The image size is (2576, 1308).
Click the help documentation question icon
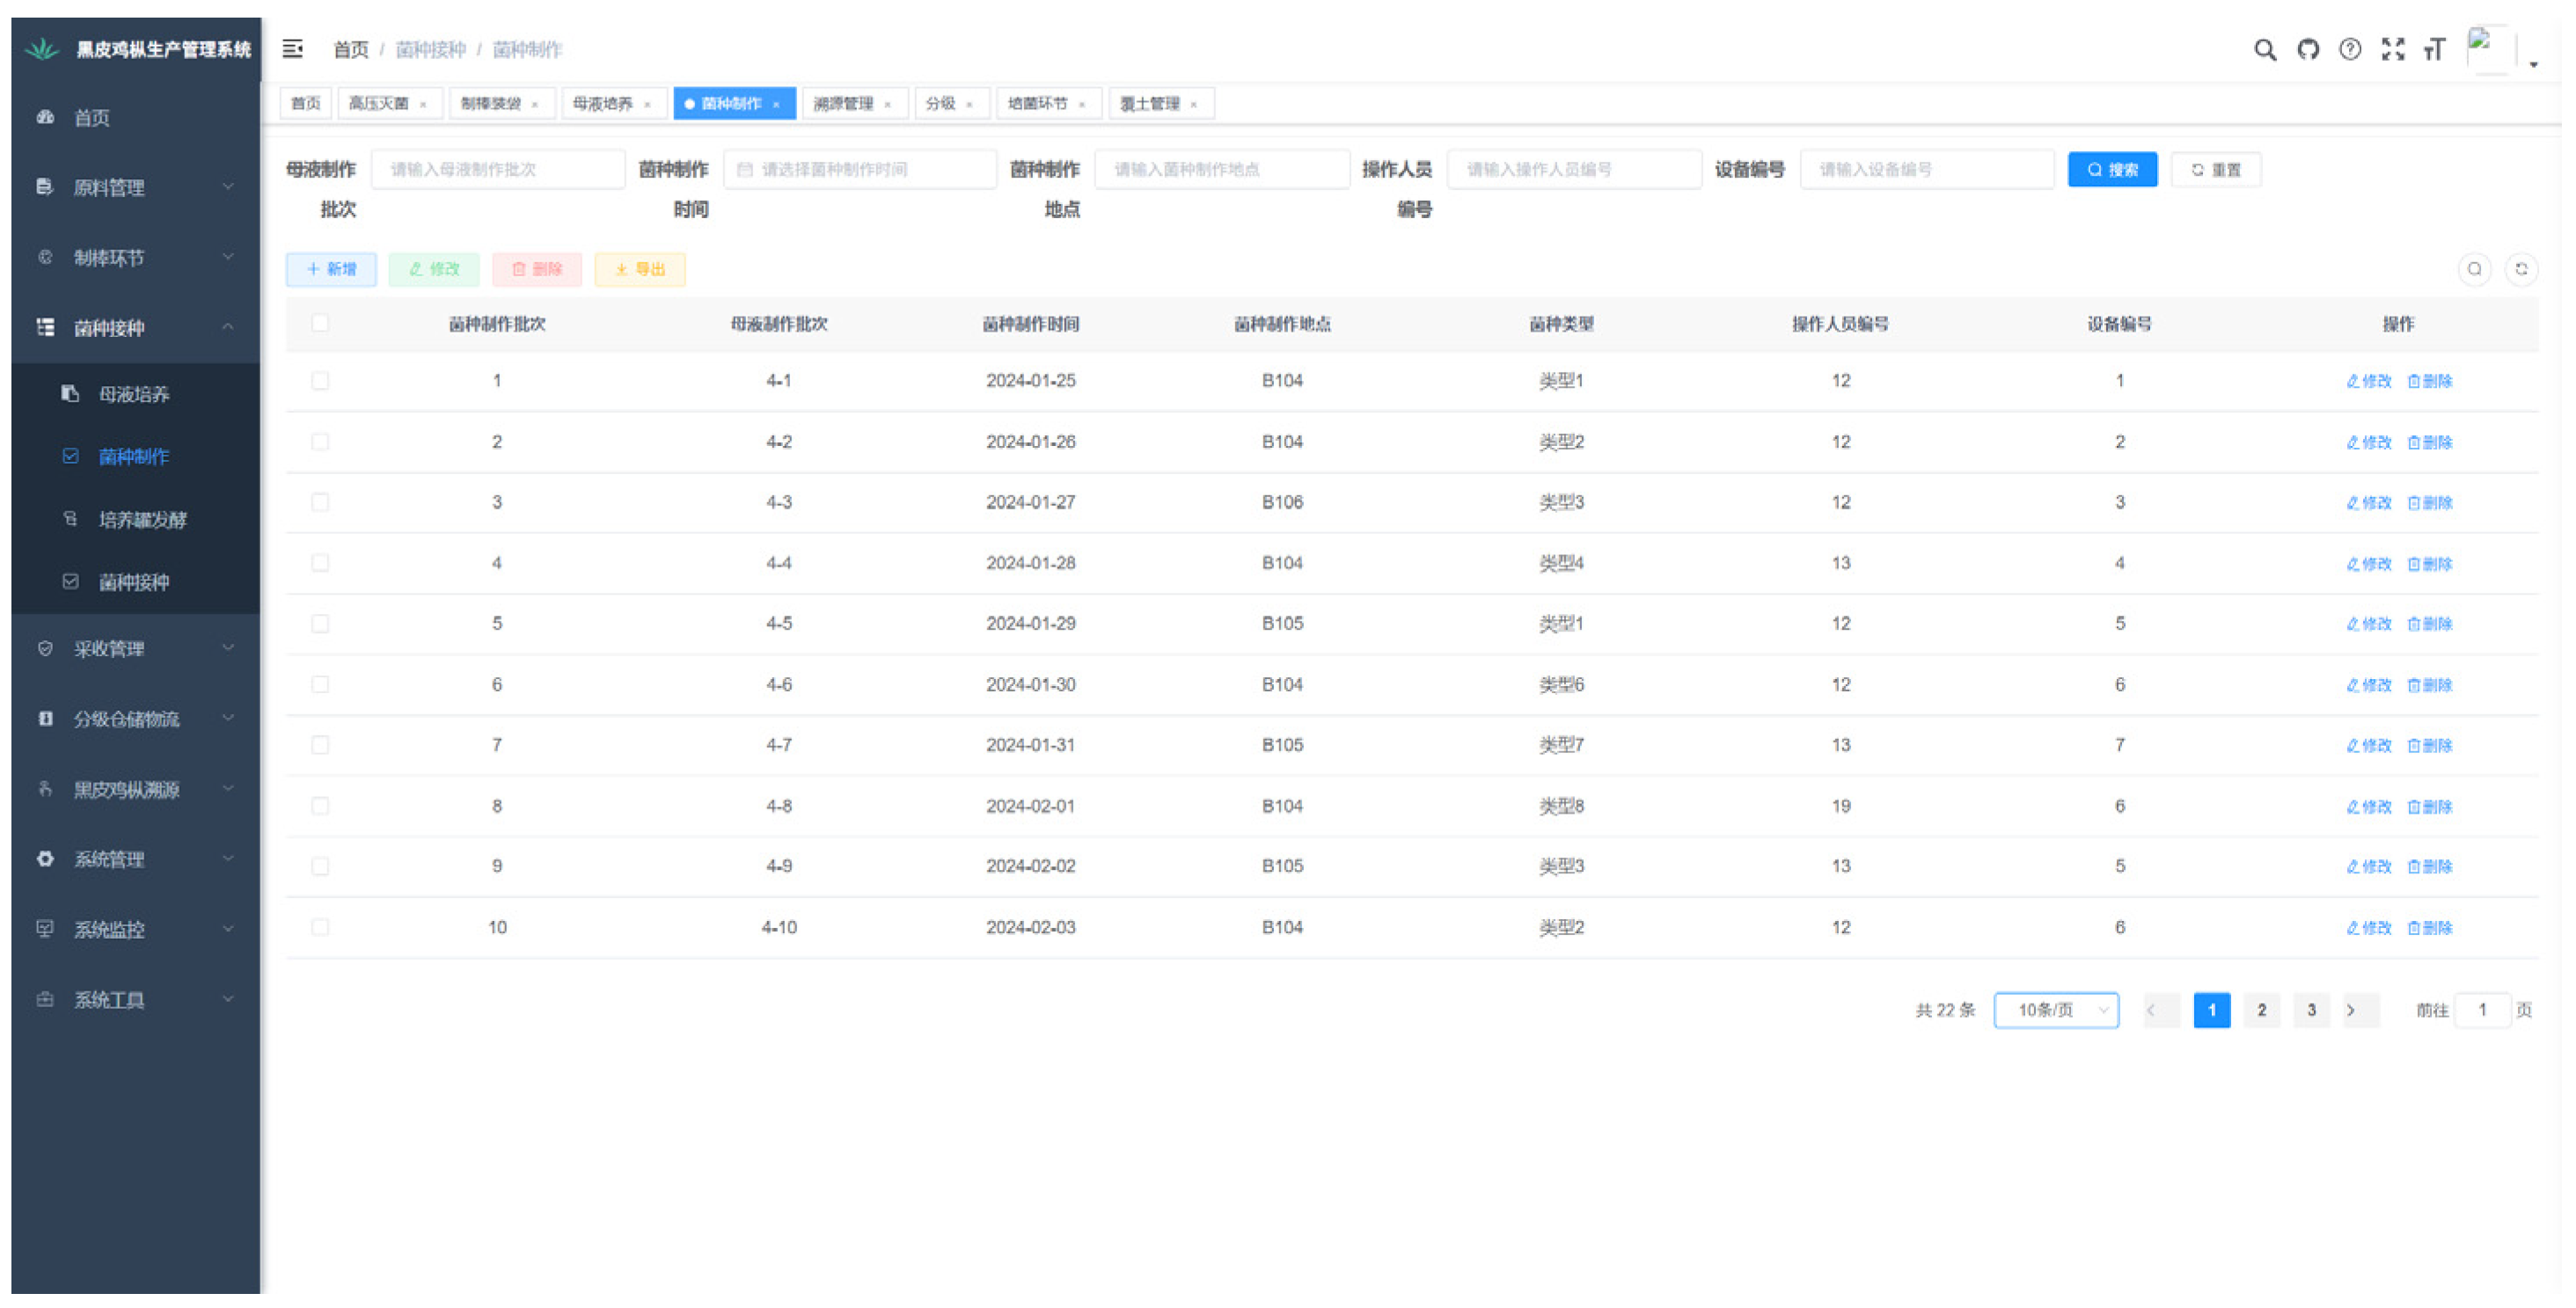2350,50
